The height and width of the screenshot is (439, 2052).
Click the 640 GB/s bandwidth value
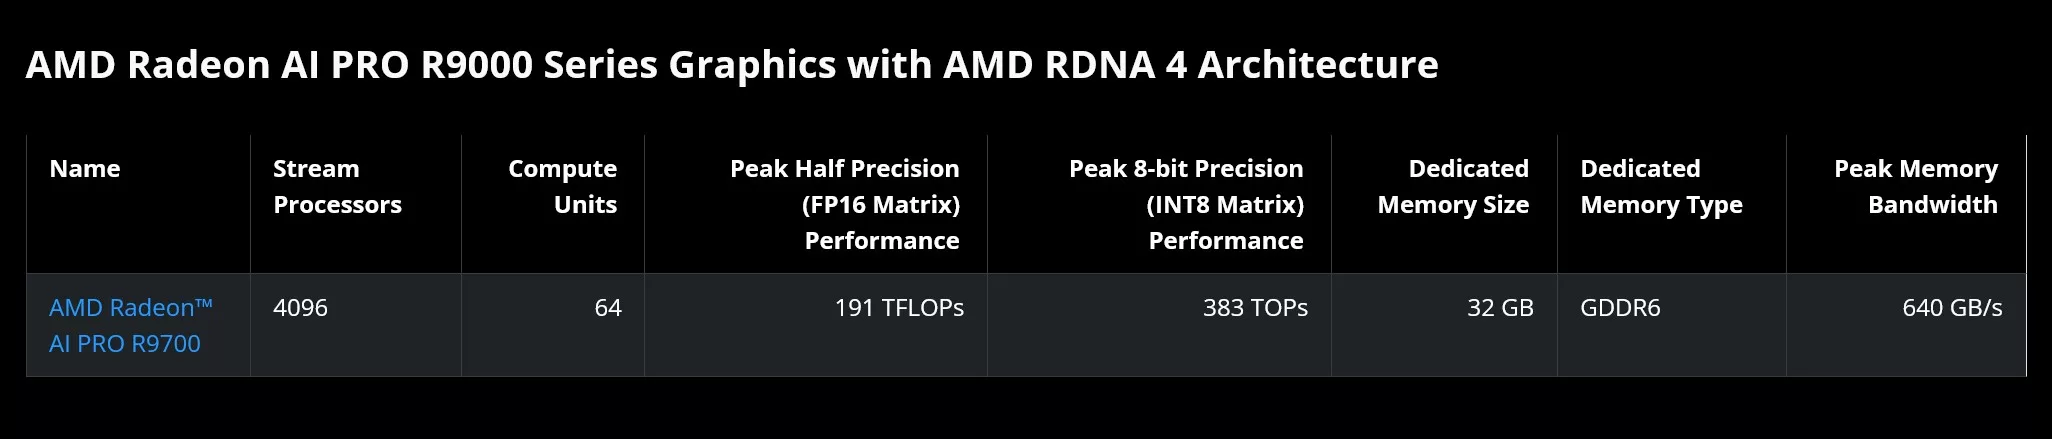1952,308
